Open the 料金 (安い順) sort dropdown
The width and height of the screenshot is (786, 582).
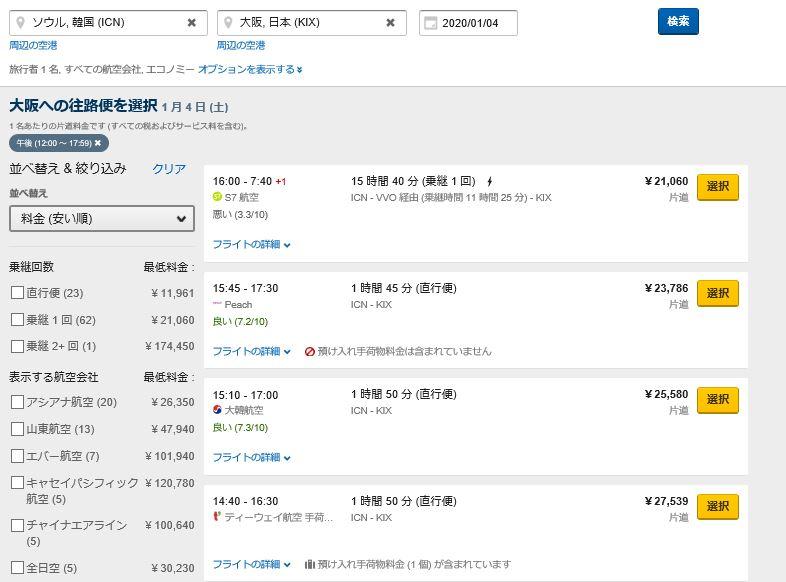(x=102, y=219)
